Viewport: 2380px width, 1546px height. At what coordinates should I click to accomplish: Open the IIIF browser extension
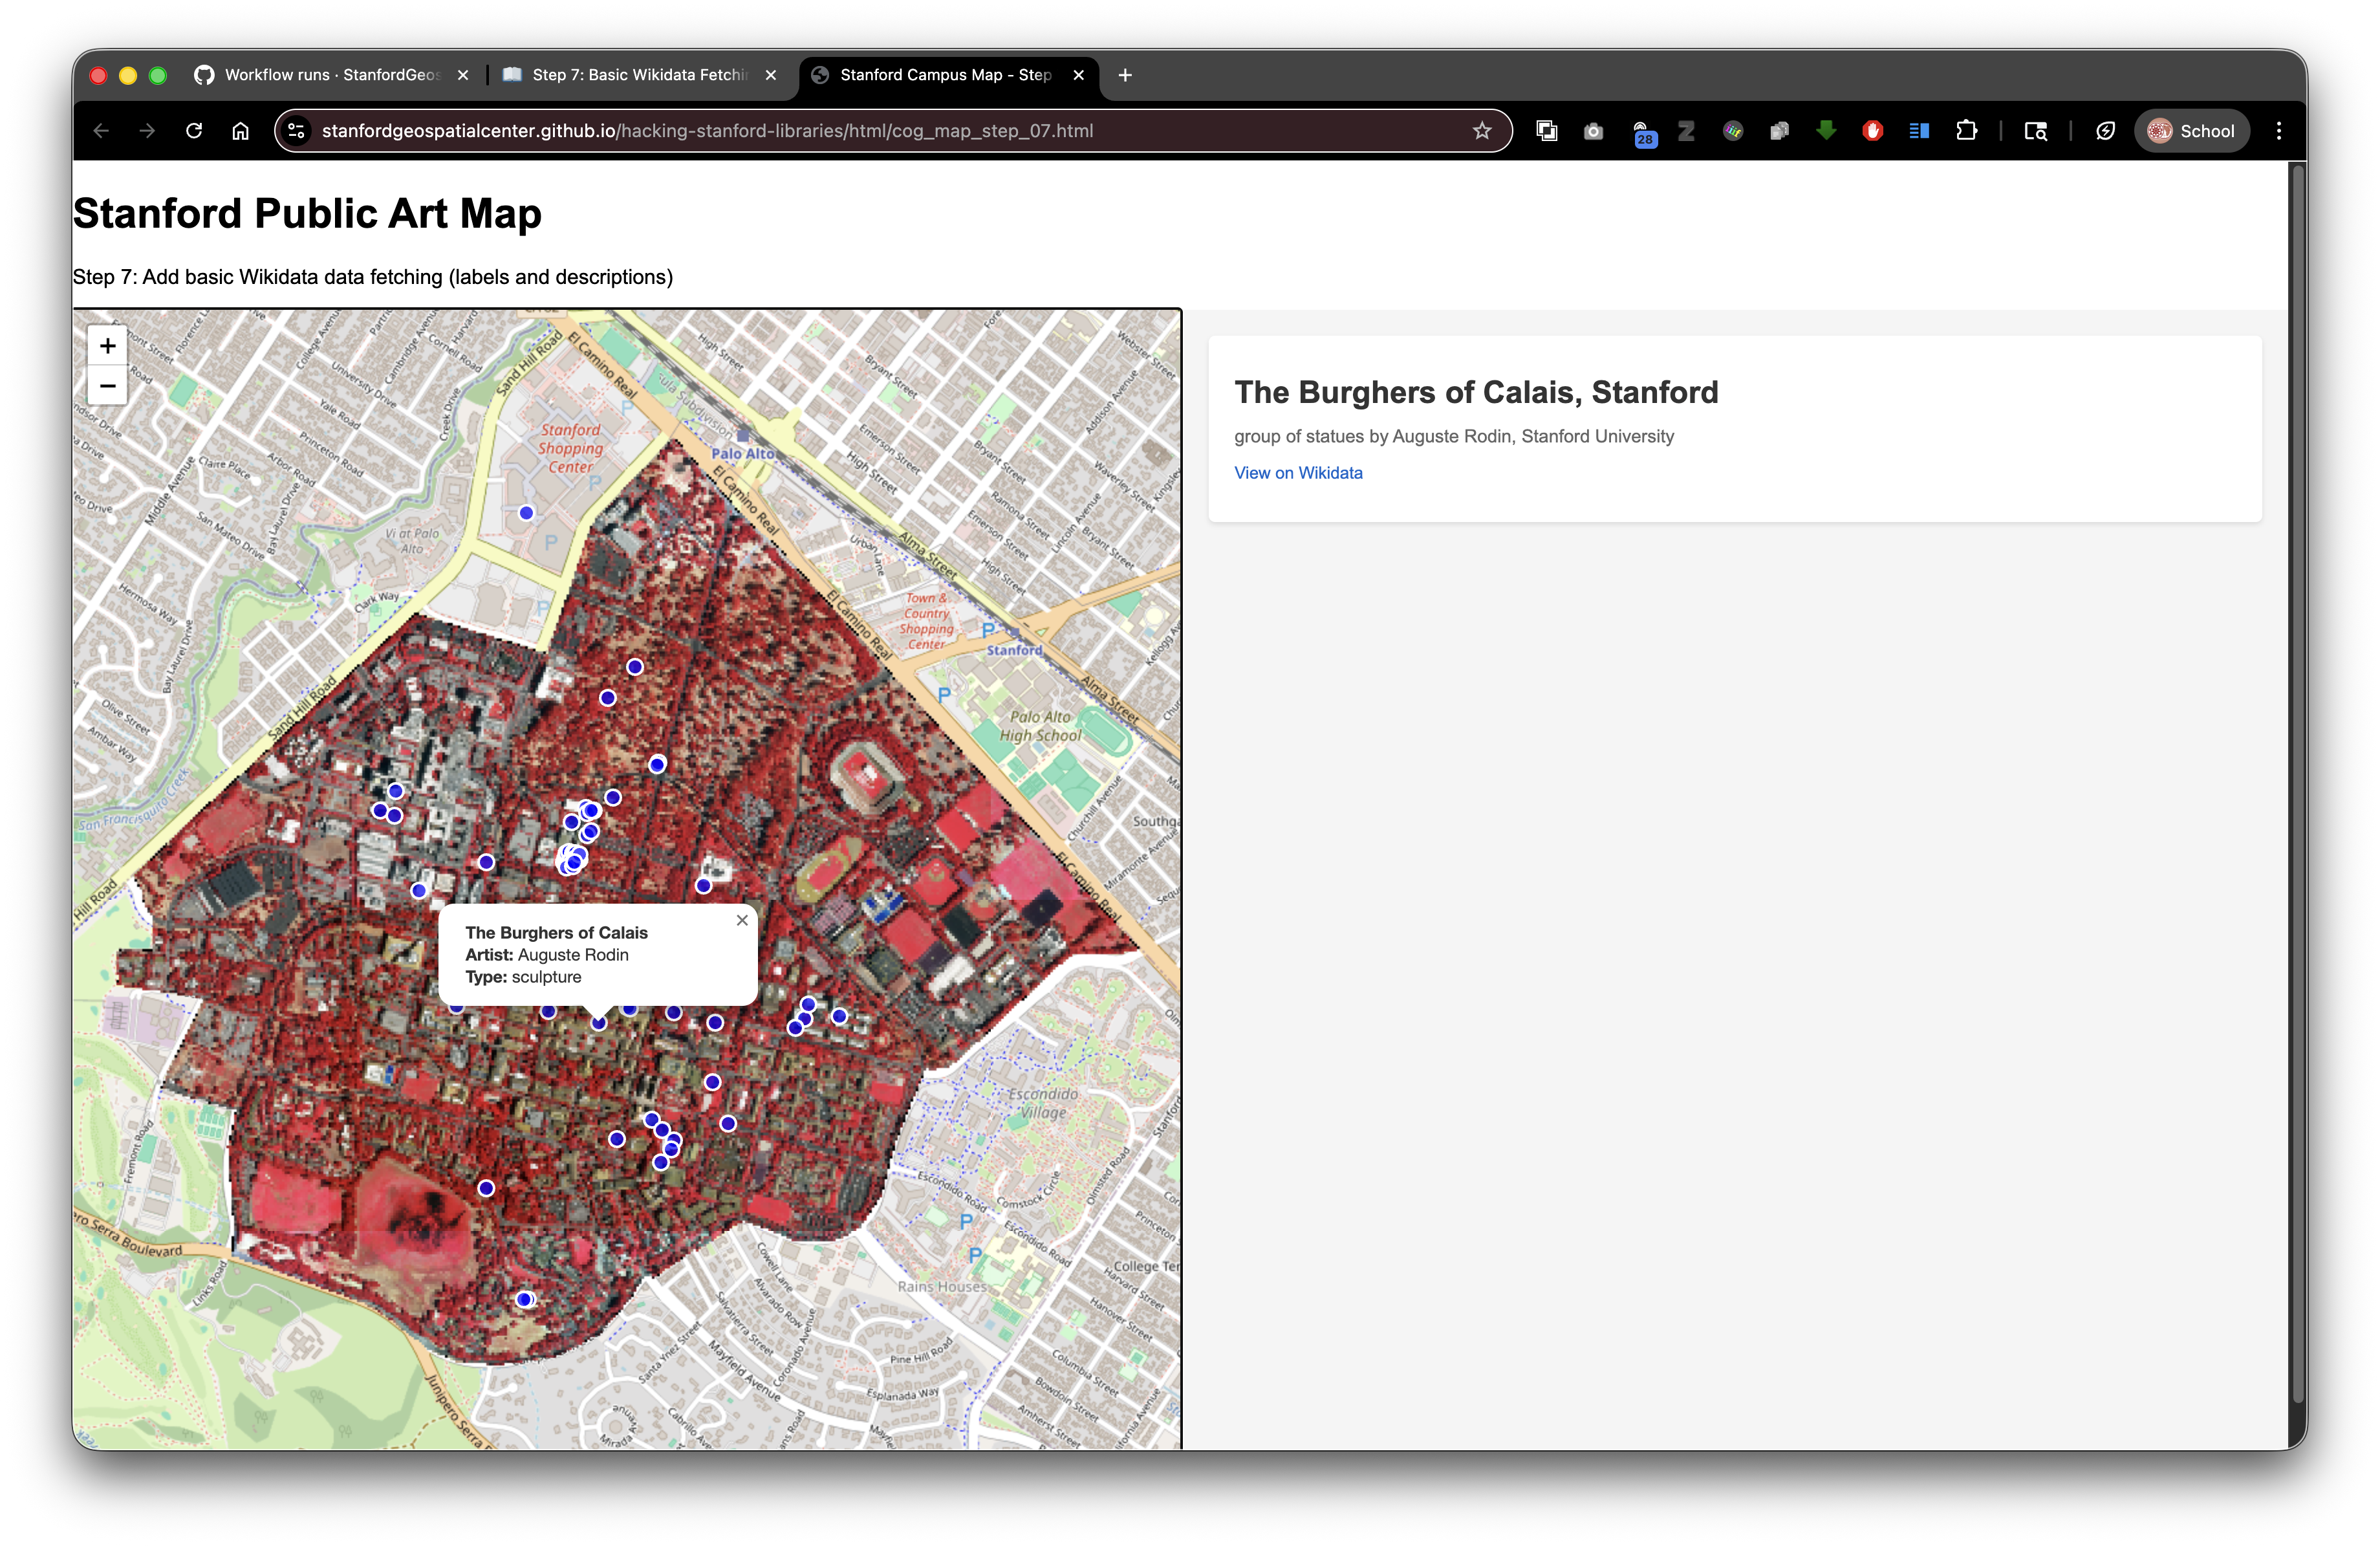1733,130
